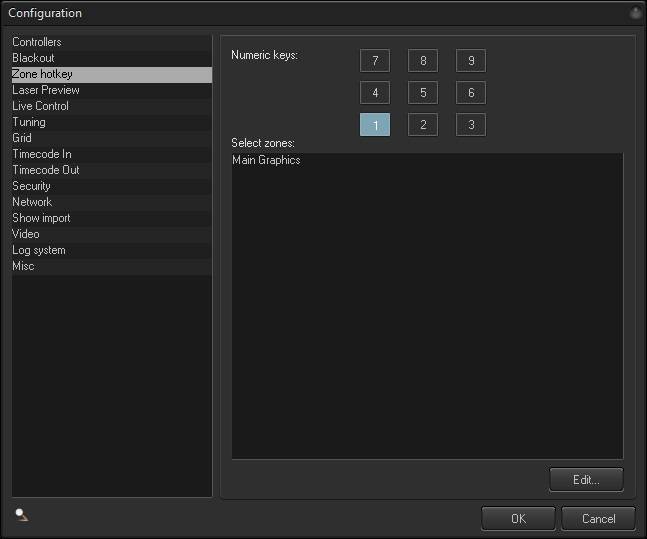Open the Blackout settings category
The image size is (647, 539).
(33, 58)
